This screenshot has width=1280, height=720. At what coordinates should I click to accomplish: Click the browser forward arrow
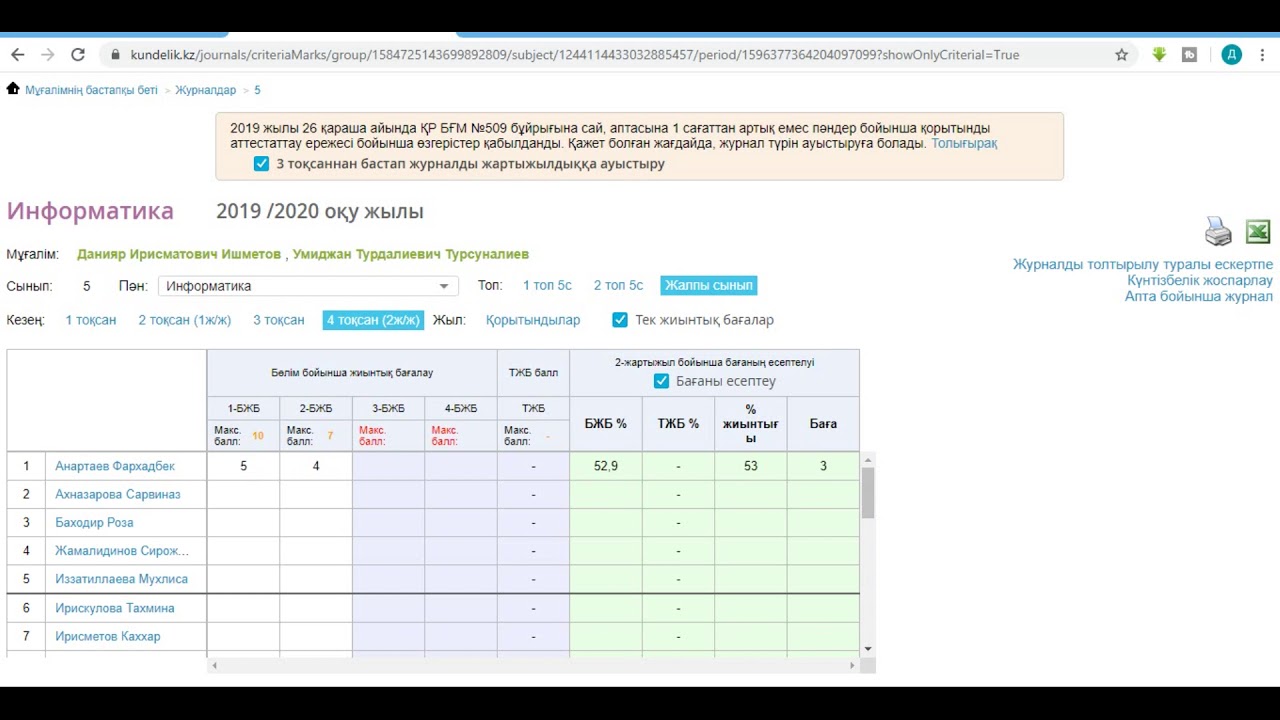pos(47,55)
